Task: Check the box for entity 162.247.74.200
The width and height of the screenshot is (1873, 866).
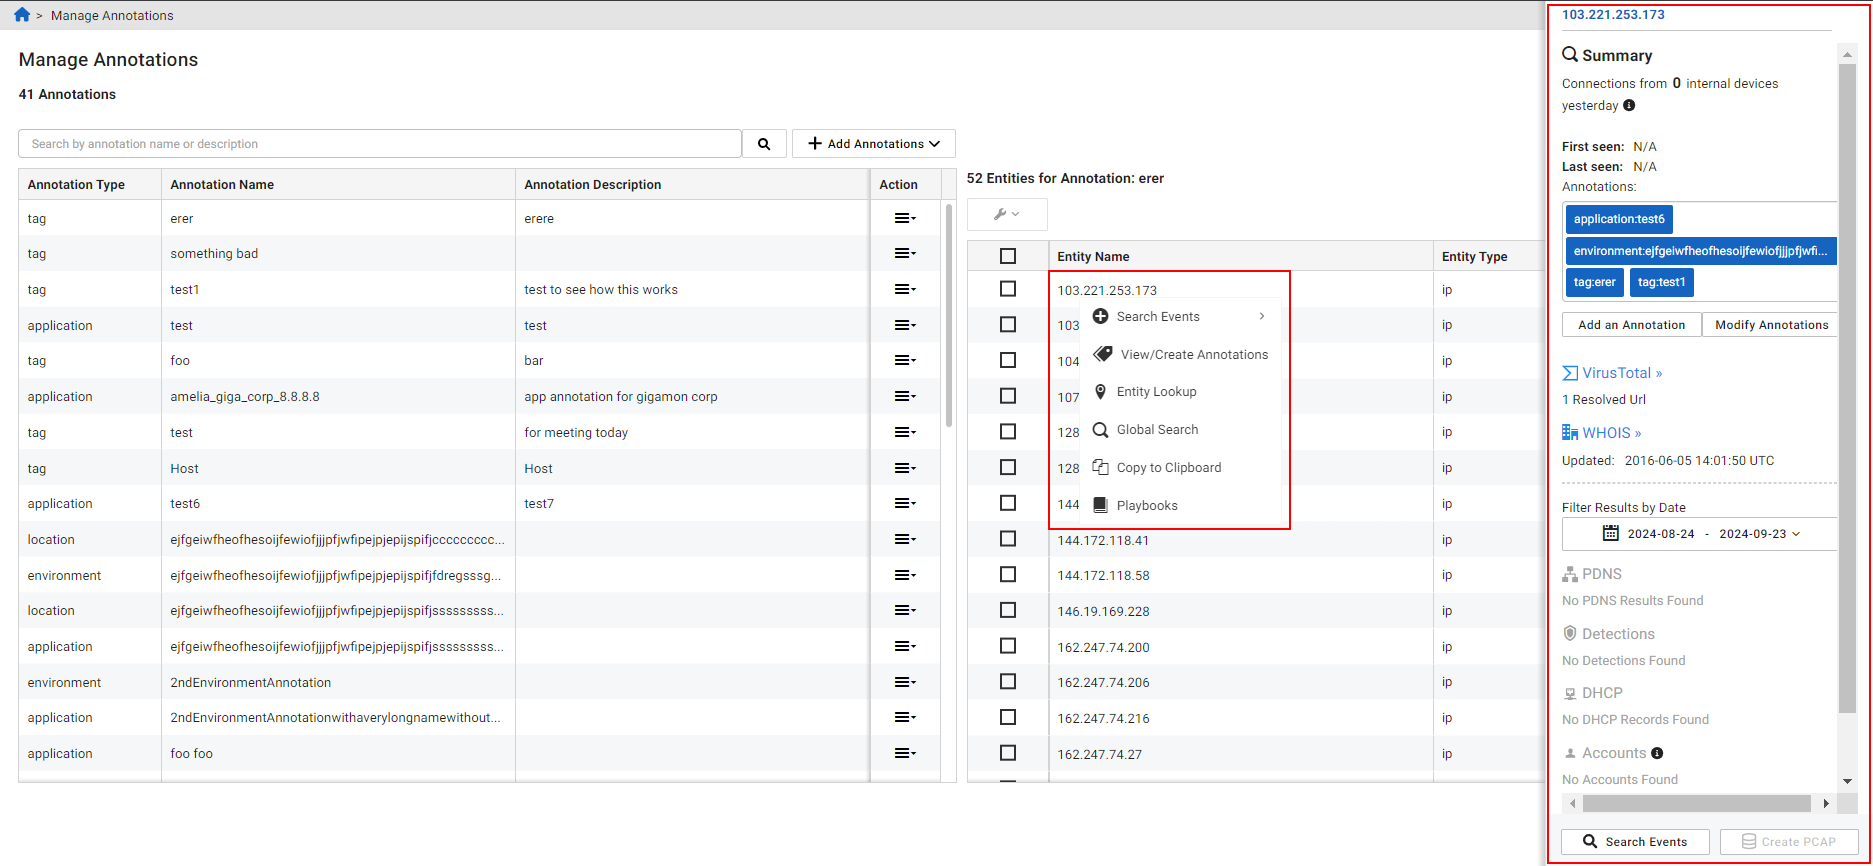Action: [1008, 646]
